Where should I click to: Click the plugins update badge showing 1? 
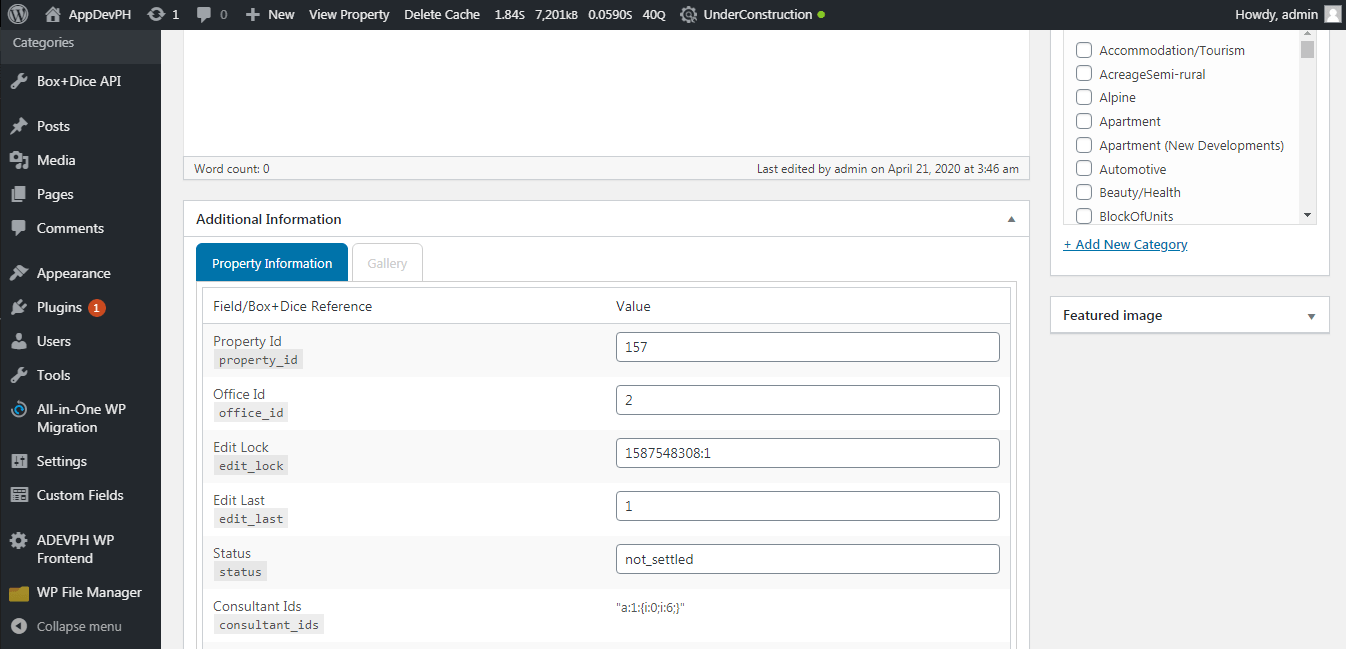tap(97, 308)
